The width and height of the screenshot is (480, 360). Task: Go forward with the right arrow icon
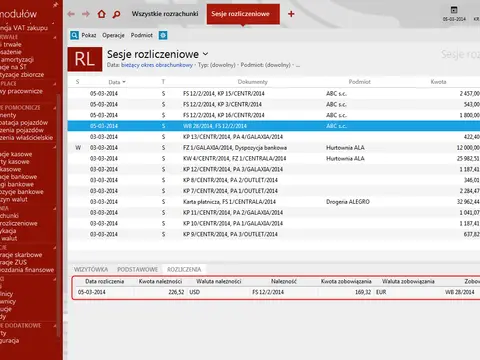(x=86, y=14)
